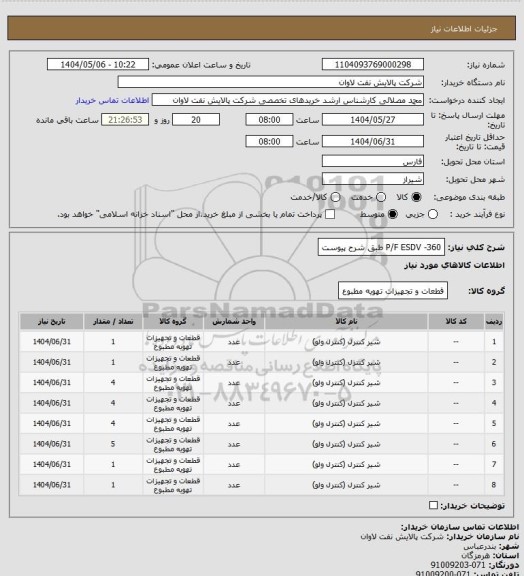Select the جزیی purchase process option
Viewport: 524px width, 576px height.
[433, 214]
